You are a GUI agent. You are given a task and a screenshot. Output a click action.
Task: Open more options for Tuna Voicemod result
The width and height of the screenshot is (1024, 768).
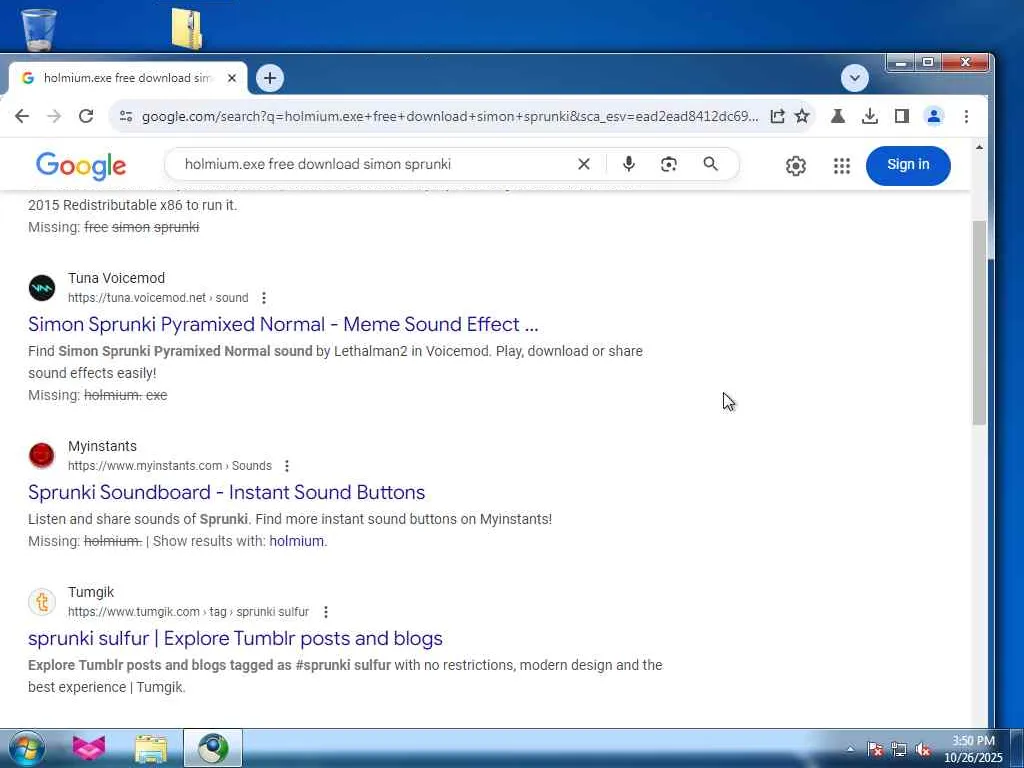(x=264, y=298)
